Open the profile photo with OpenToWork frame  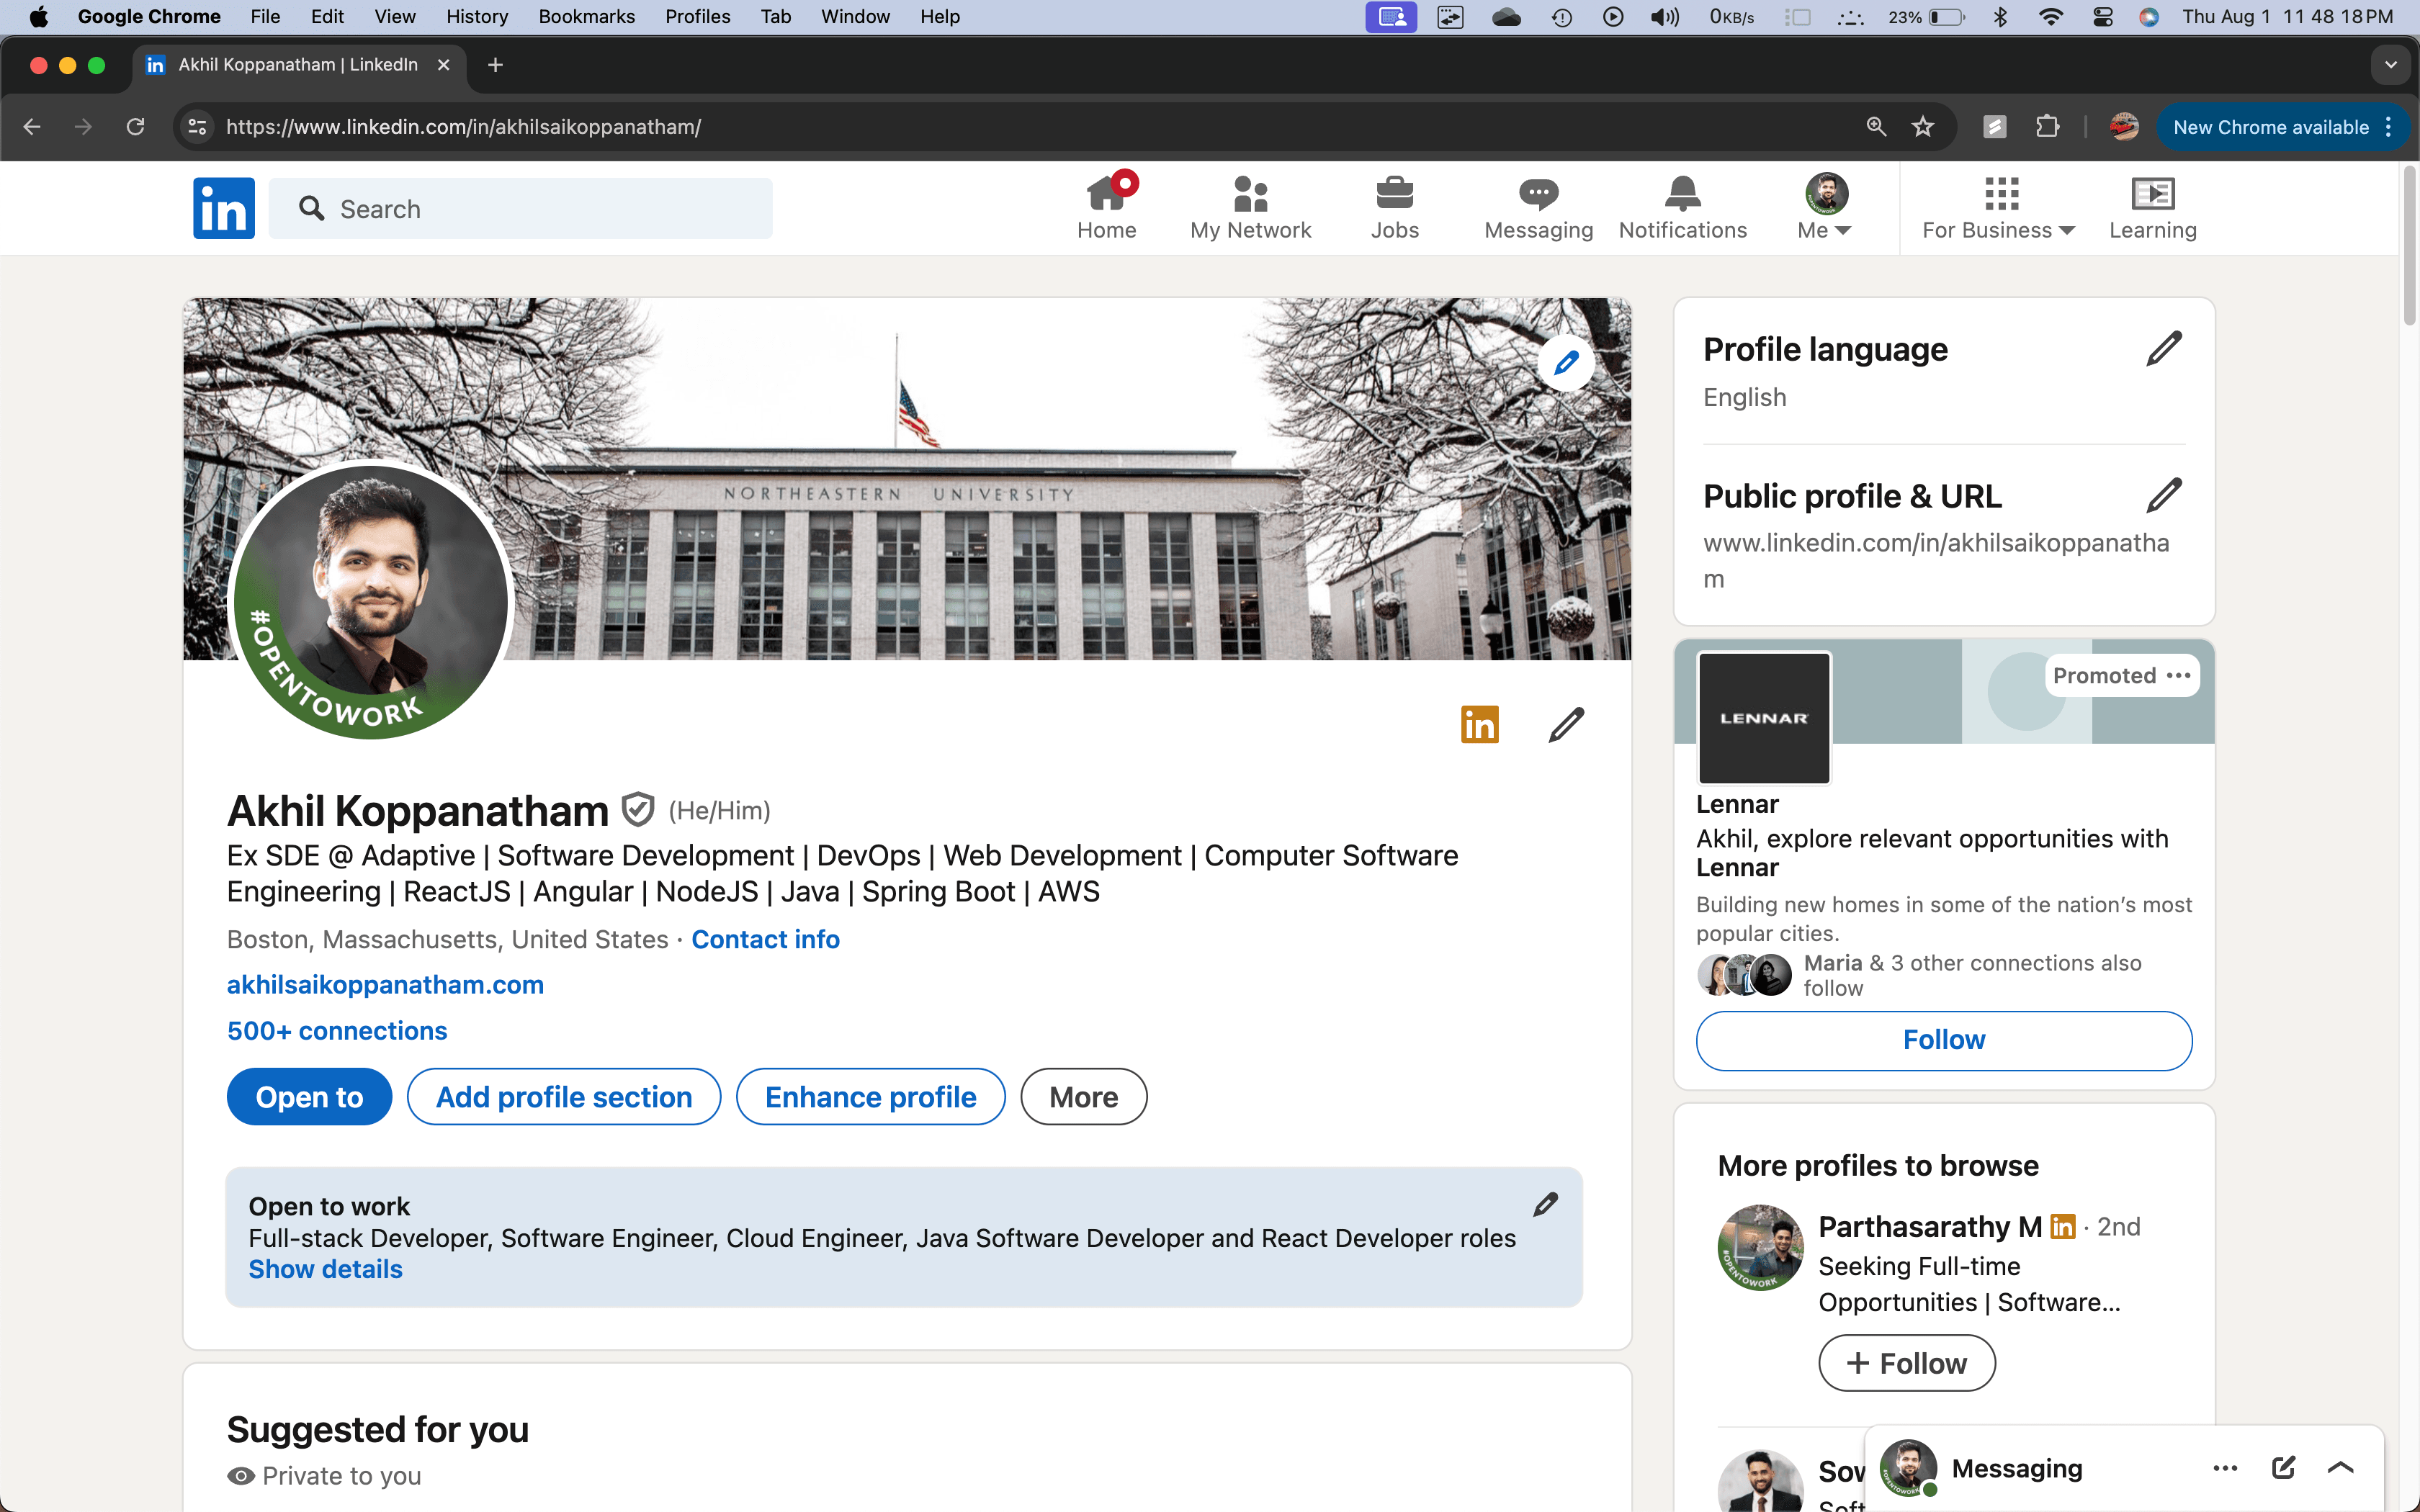click(371, 602)
